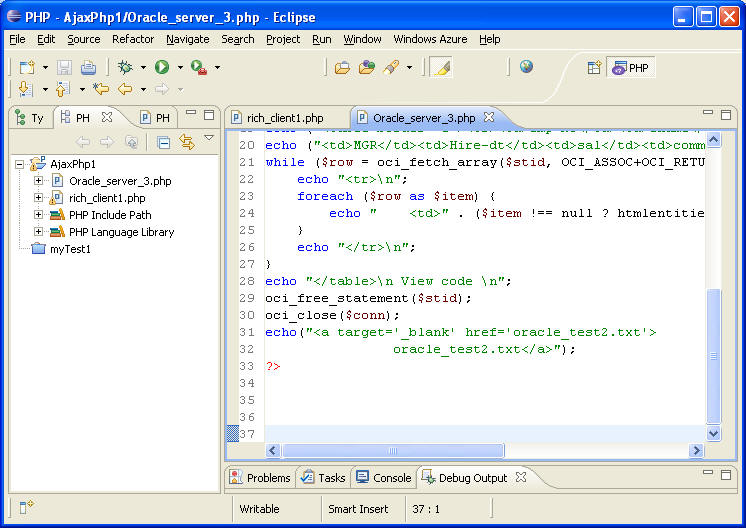Maximize the explorer view panel
This screenshot has width=746, height=528.
(x=208, y=115)
